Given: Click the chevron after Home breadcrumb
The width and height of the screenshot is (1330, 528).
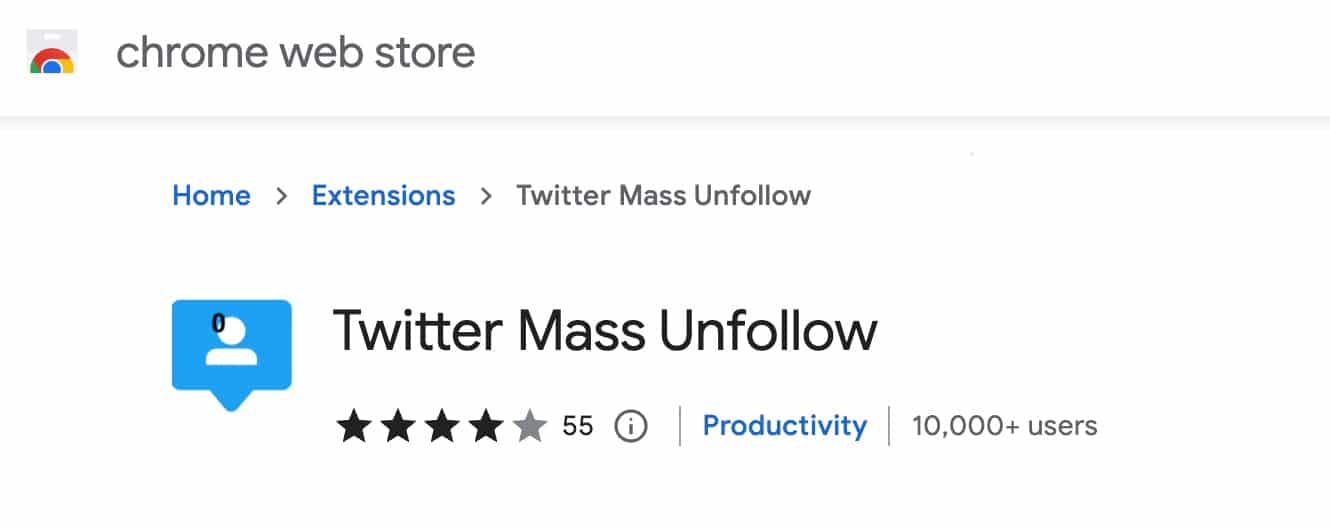Looking at the screenshot, I should (x=282, y=196).
